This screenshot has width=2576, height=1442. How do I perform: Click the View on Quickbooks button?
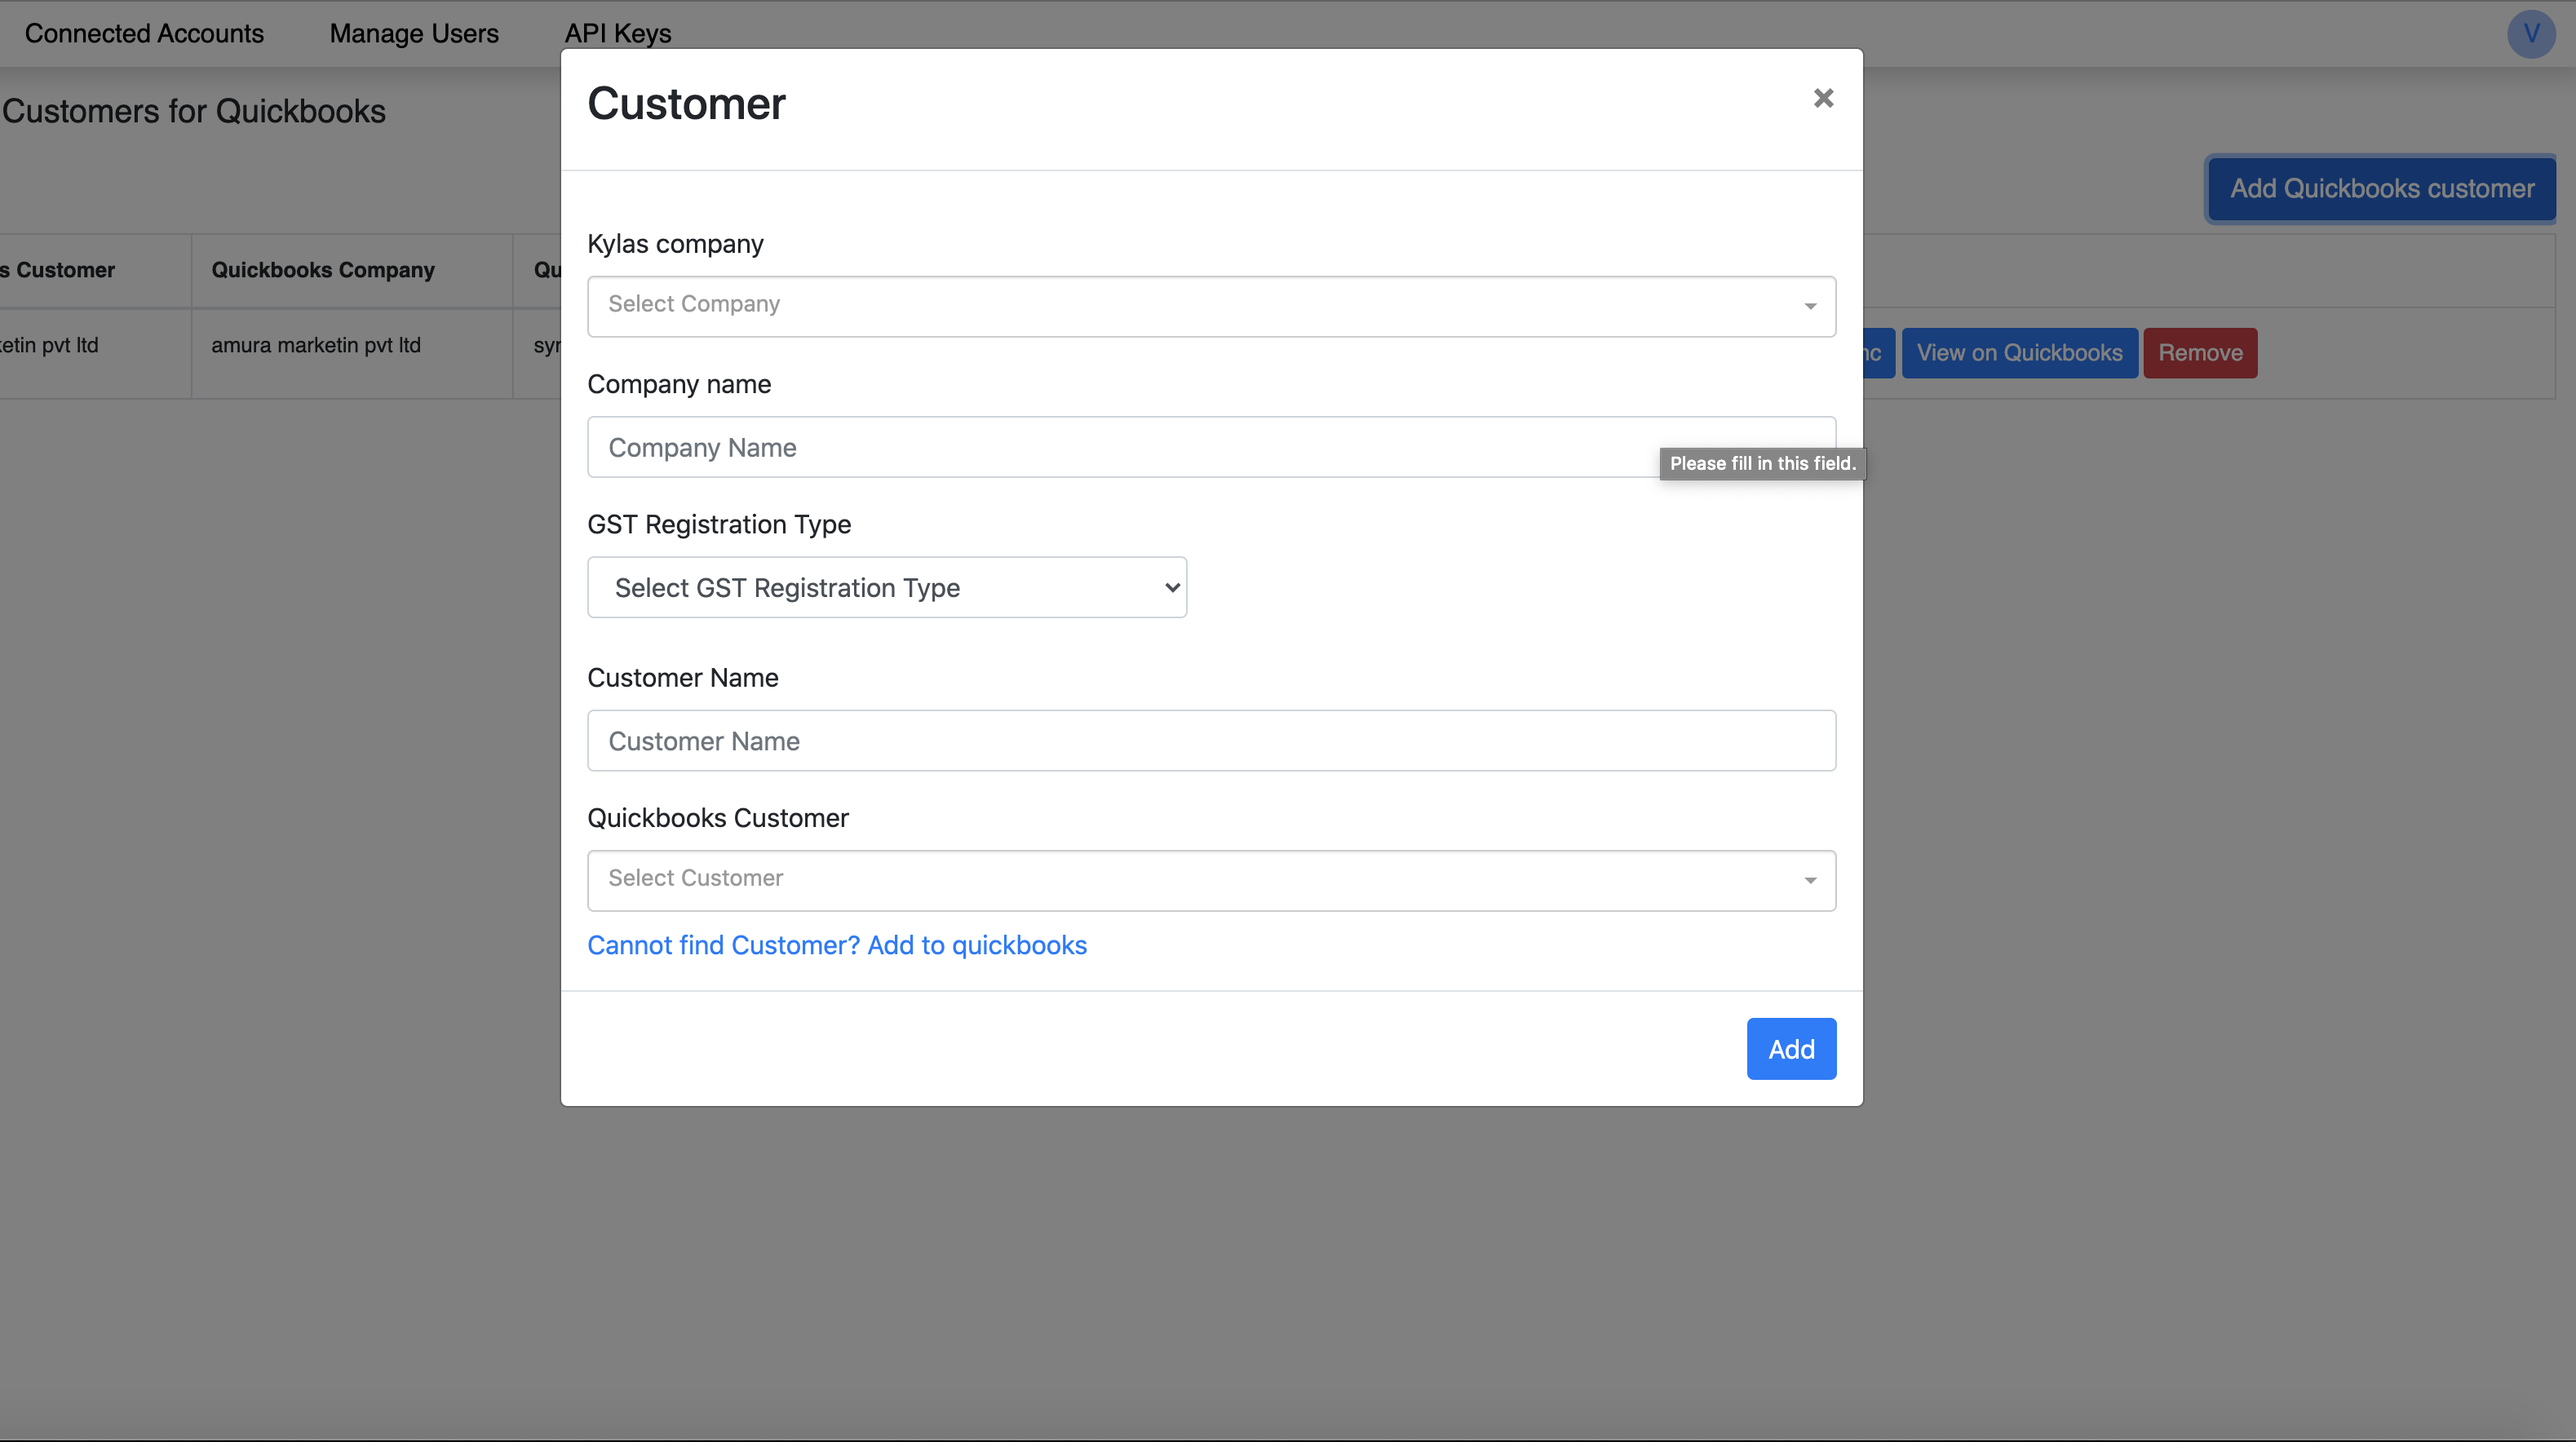tap(2019, 353)
